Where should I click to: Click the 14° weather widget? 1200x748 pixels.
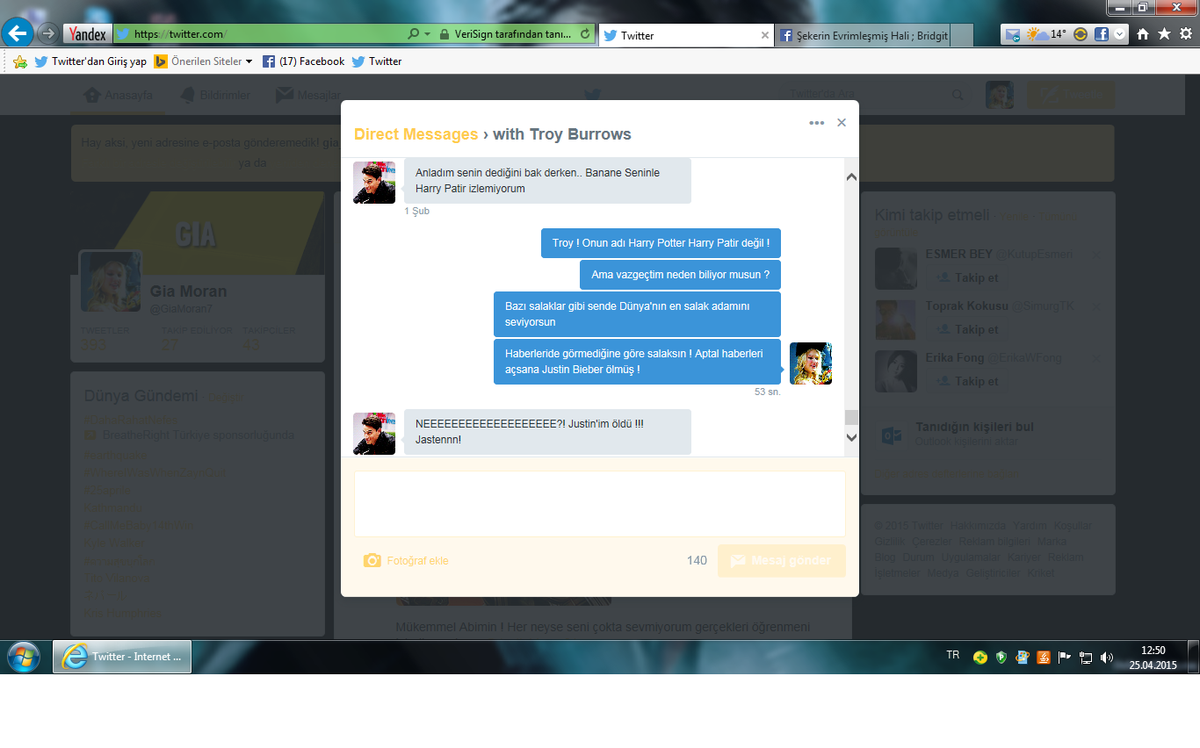[x=1046, y=34]
